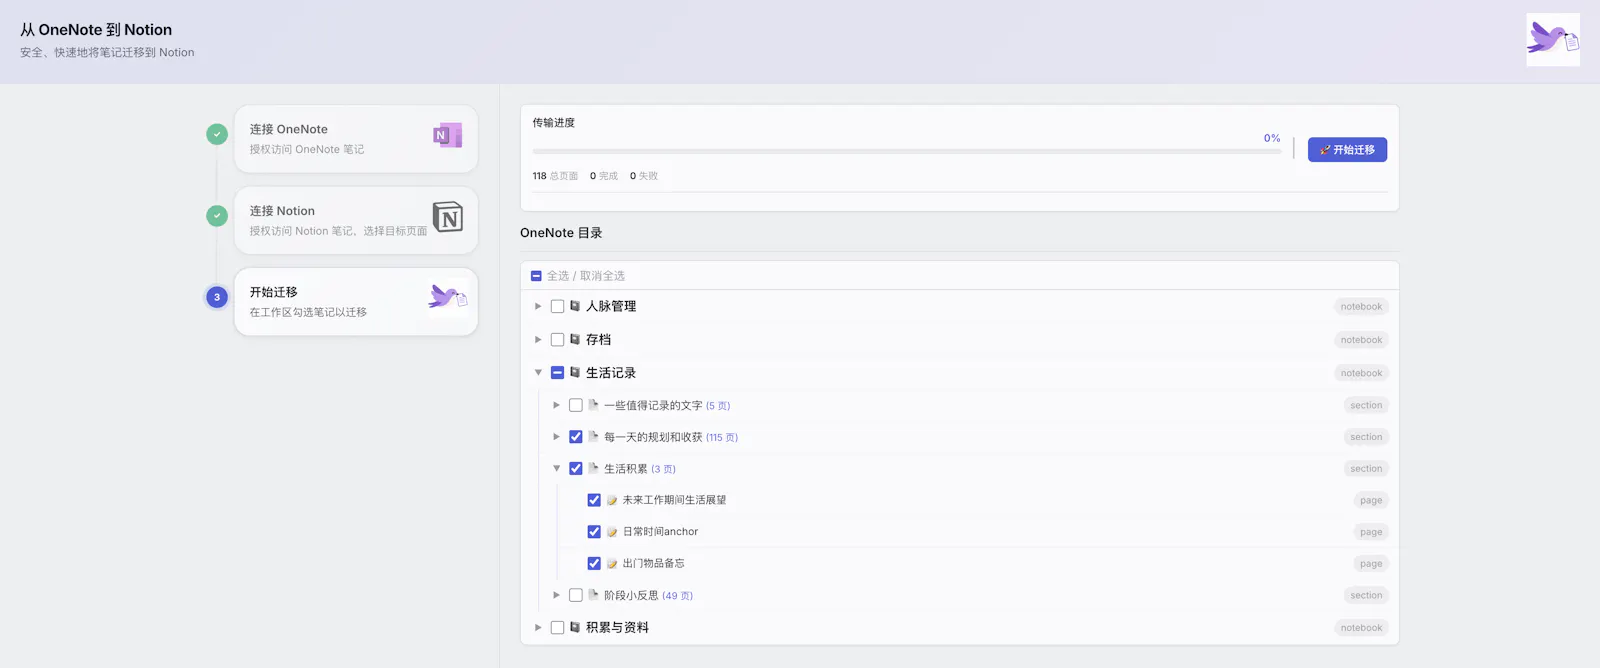Uncheck the 出门物品备忘 page checkbox
1600x668 pixels.
coord(594,564)
